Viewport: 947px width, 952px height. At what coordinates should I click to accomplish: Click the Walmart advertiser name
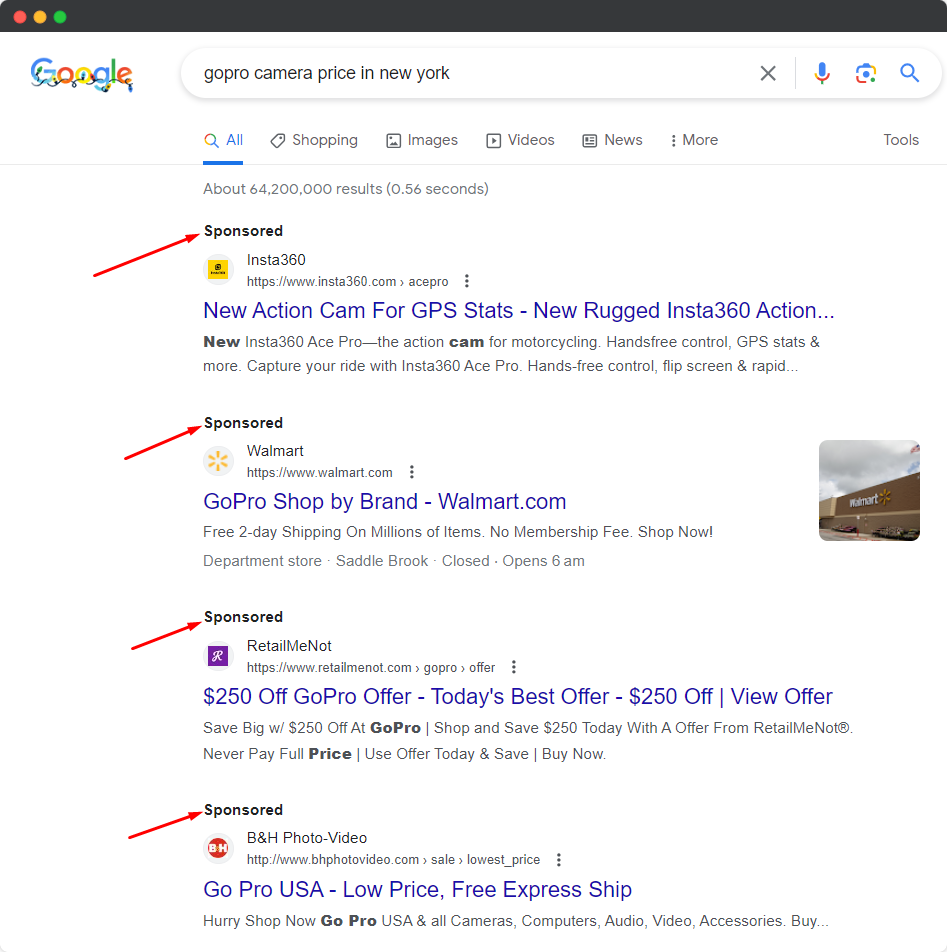point(275,451)
